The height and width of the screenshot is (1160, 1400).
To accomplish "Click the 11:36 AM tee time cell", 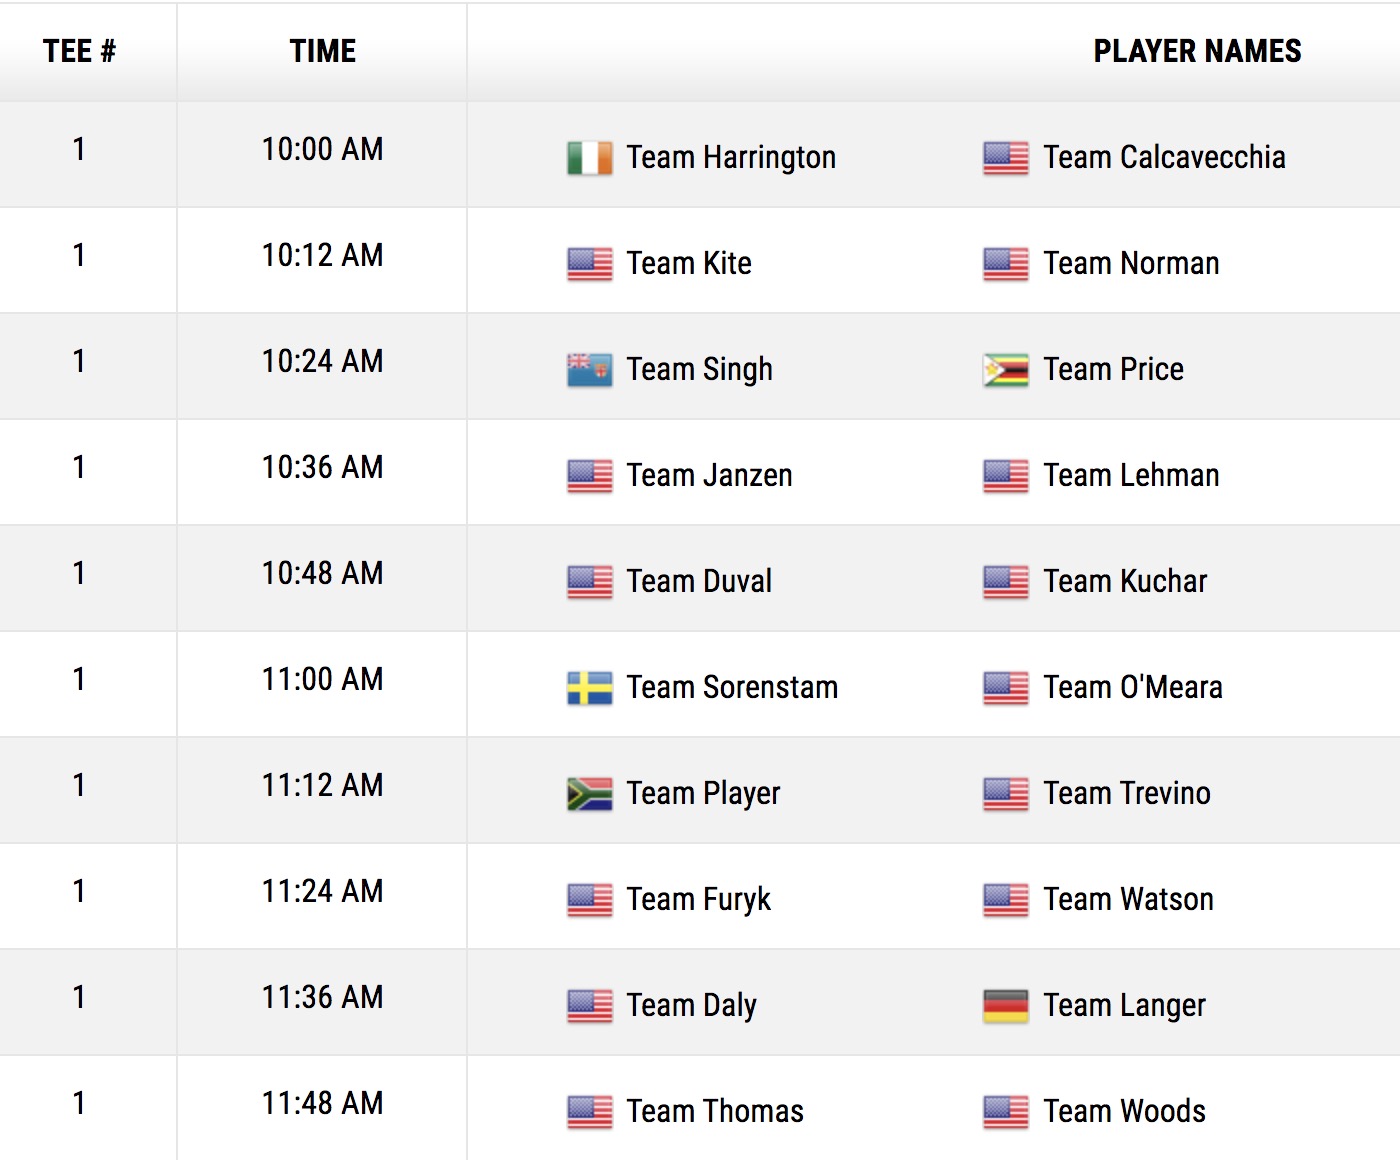I will [322, 1002].
